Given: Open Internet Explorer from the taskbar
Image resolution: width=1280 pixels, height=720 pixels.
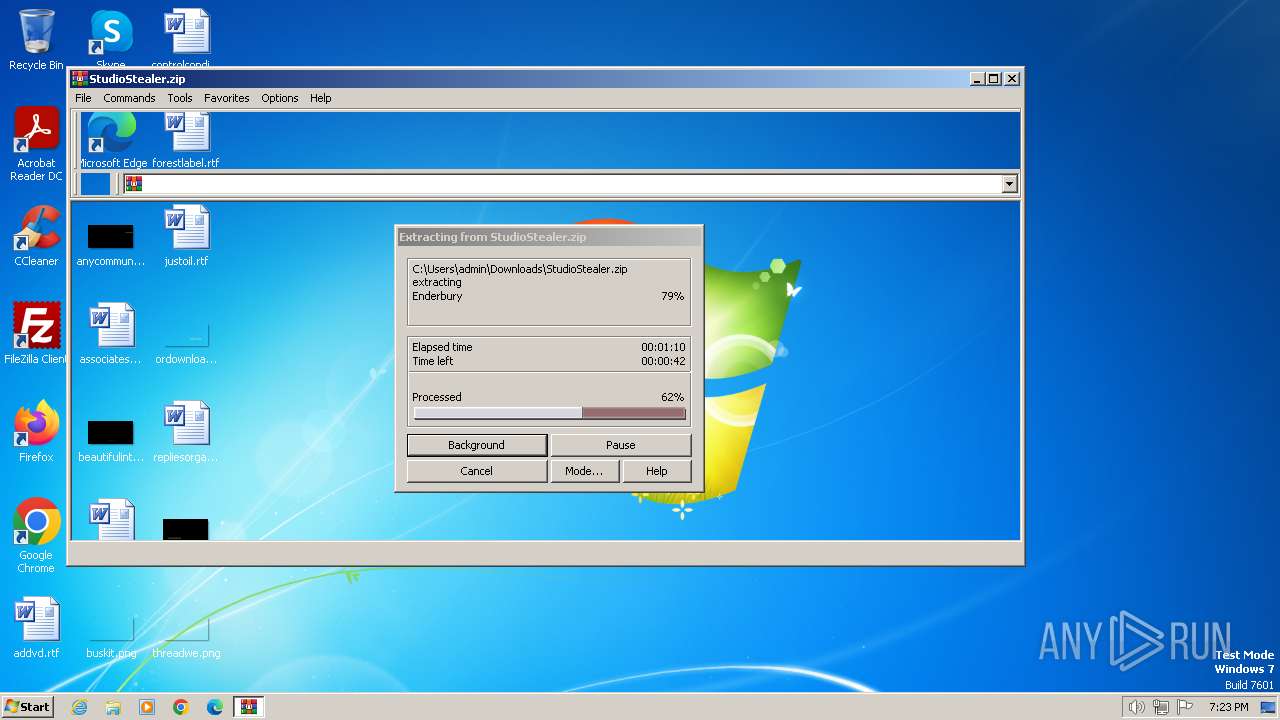Looking at the screenshot, I should click(x=79, y=707).
